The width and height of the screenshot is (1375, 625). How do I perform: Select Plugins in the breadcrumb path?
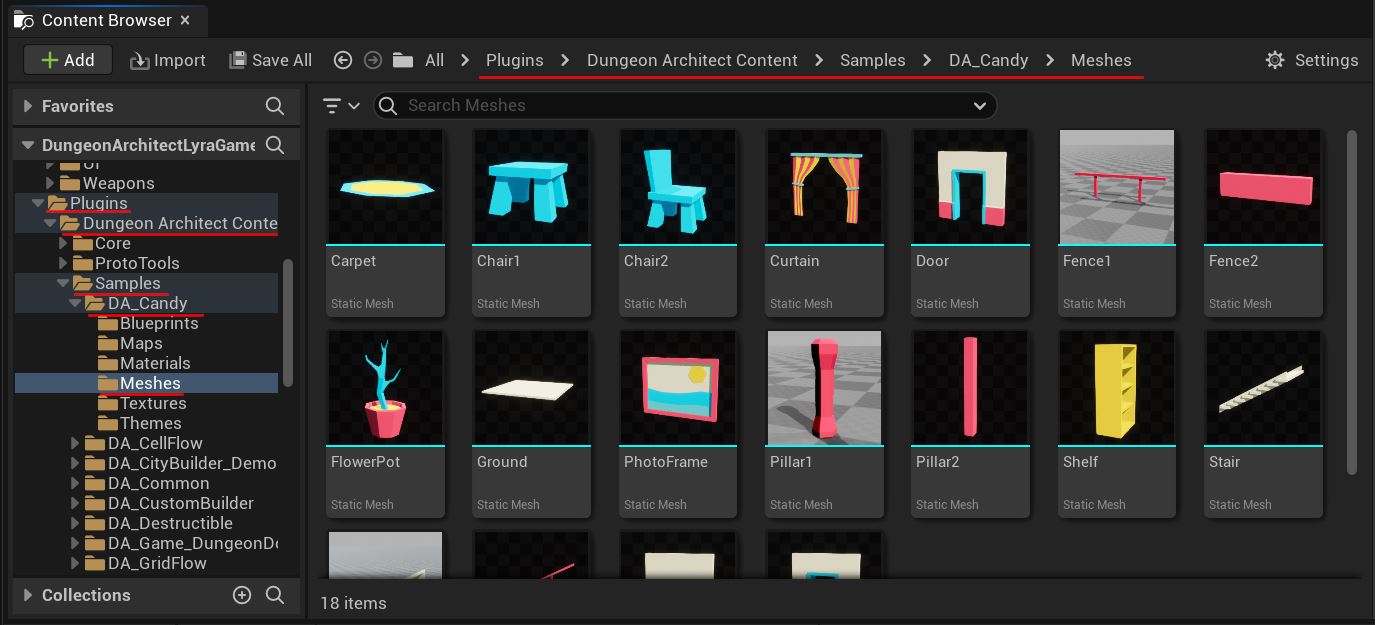515,60
